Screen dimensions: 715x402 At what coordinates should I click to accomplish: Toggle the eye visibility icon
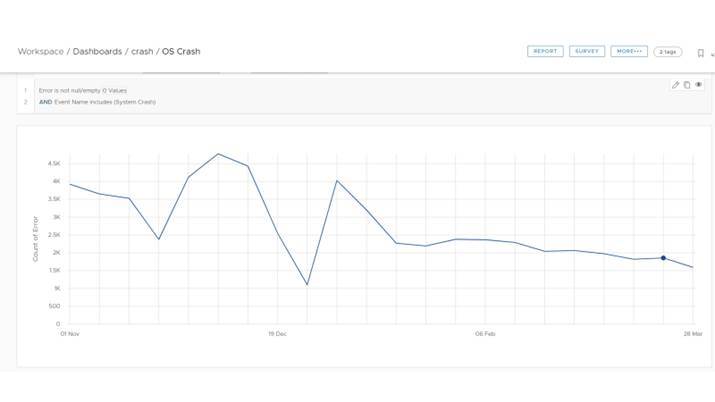(x=699, y=85)
